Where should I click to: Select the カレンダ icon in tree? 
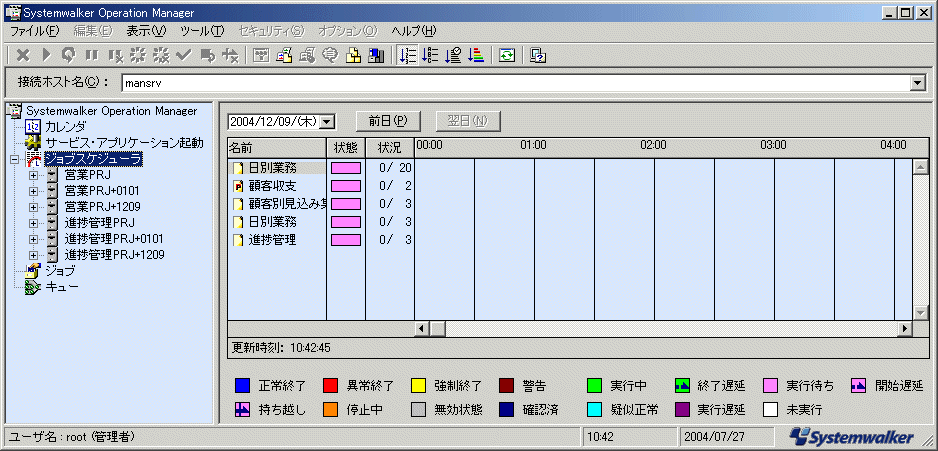click(33, 127)
